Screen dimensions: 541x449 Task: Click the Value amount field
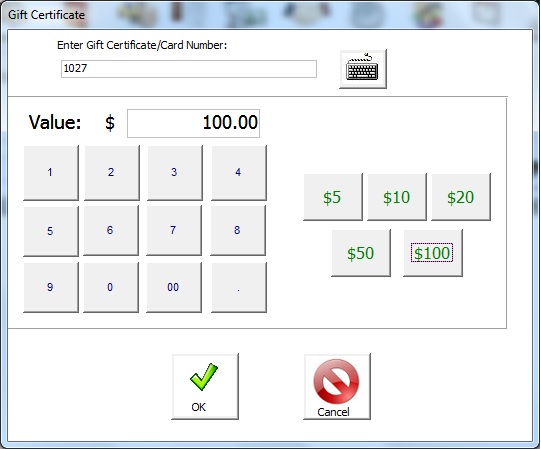tap(194, 123)
